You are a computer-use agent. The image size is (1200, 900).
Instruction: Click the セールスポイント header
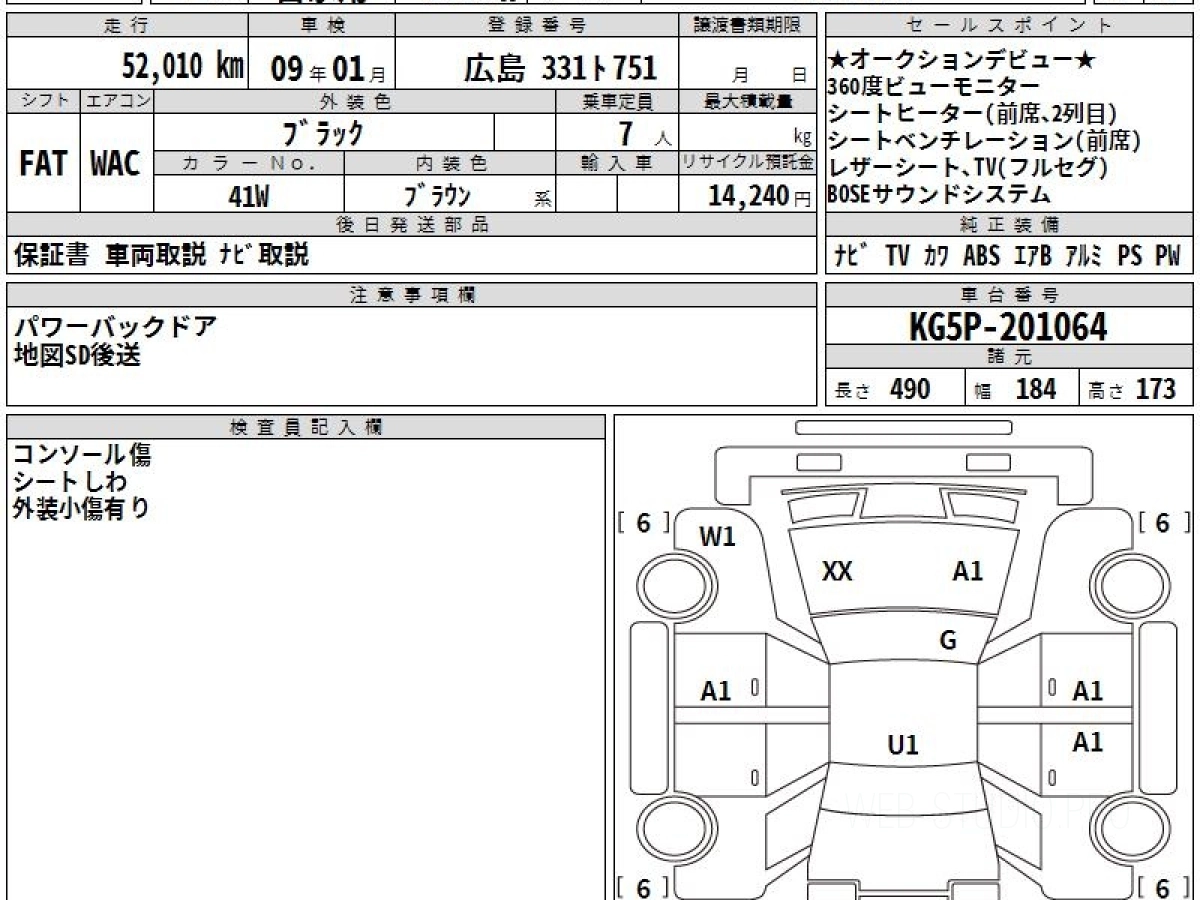point(1009,26)
